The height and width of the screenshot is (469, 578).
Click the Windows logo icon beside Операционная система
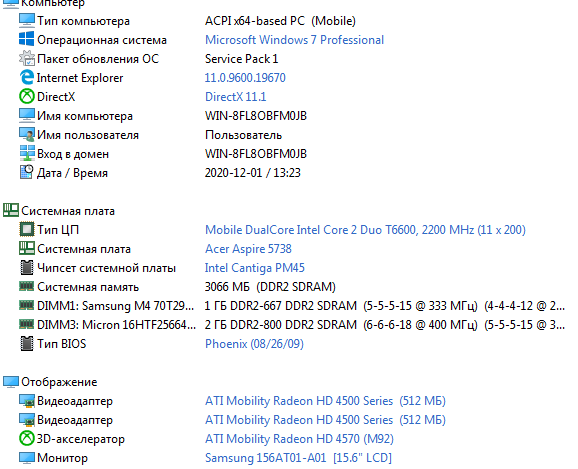click(27, 39)
